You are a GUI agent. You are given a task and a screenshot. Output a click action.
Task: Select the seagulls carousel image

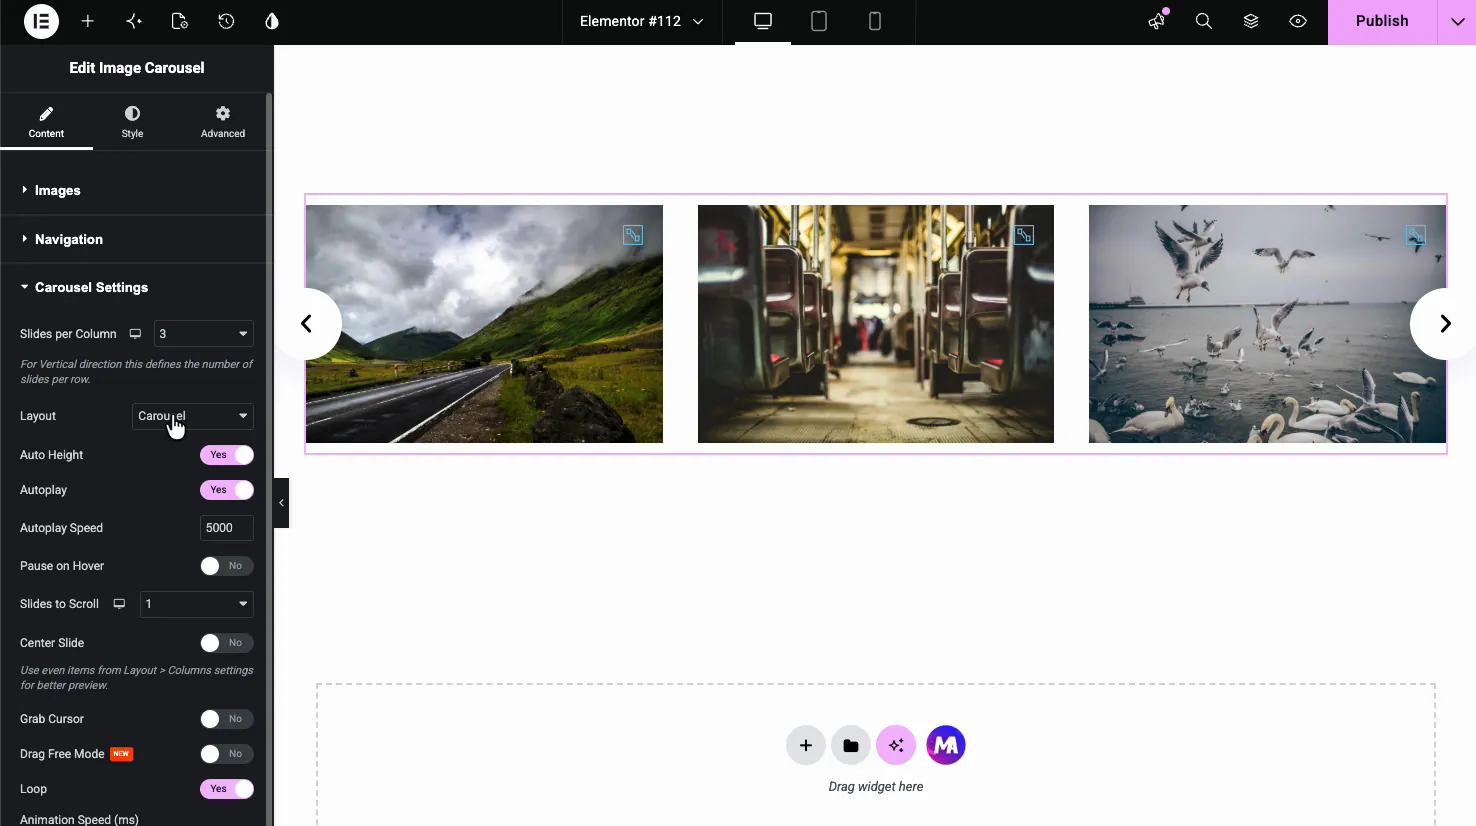[x=1267, y=324]
